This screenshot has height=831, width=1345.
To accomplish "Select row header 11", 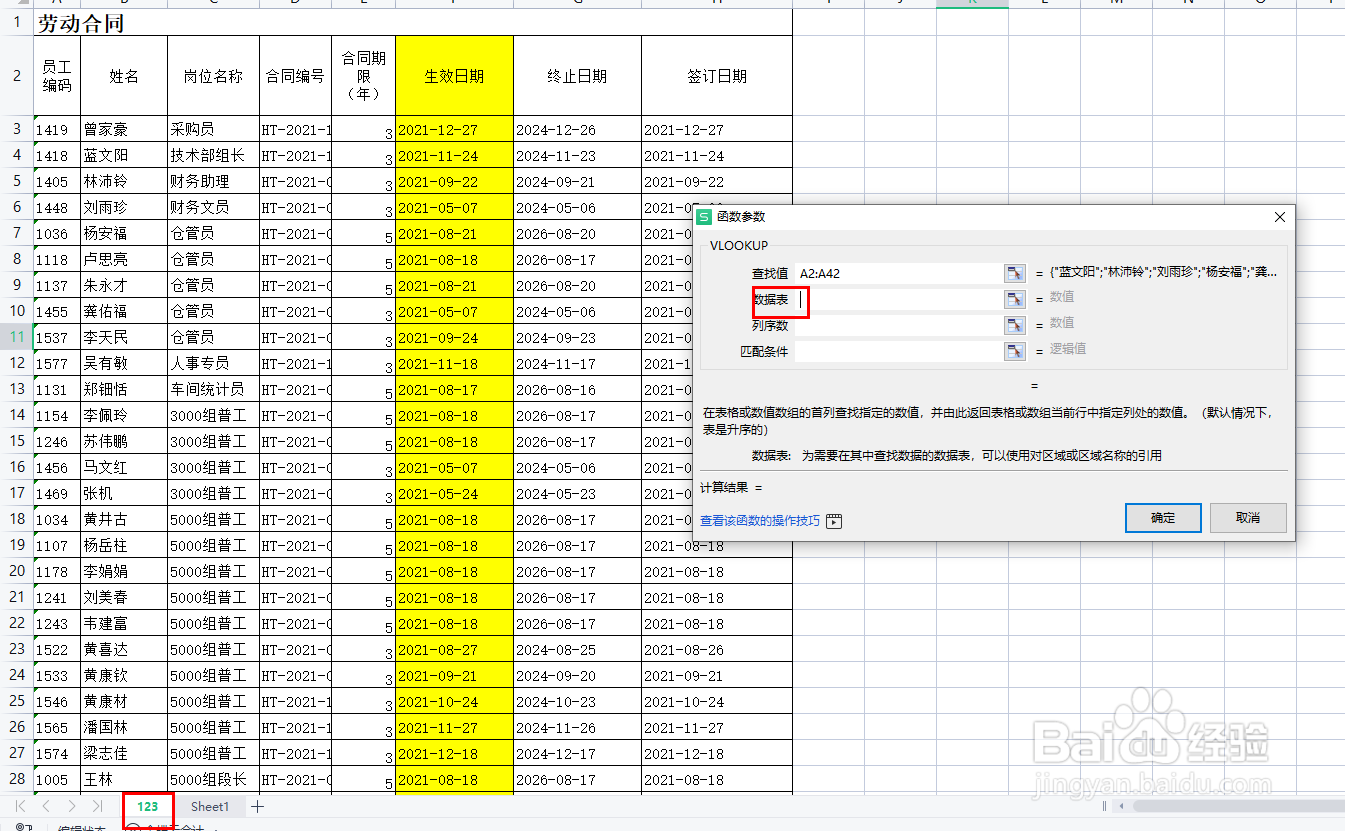I will pyautogui.click(x=17, y=337).
